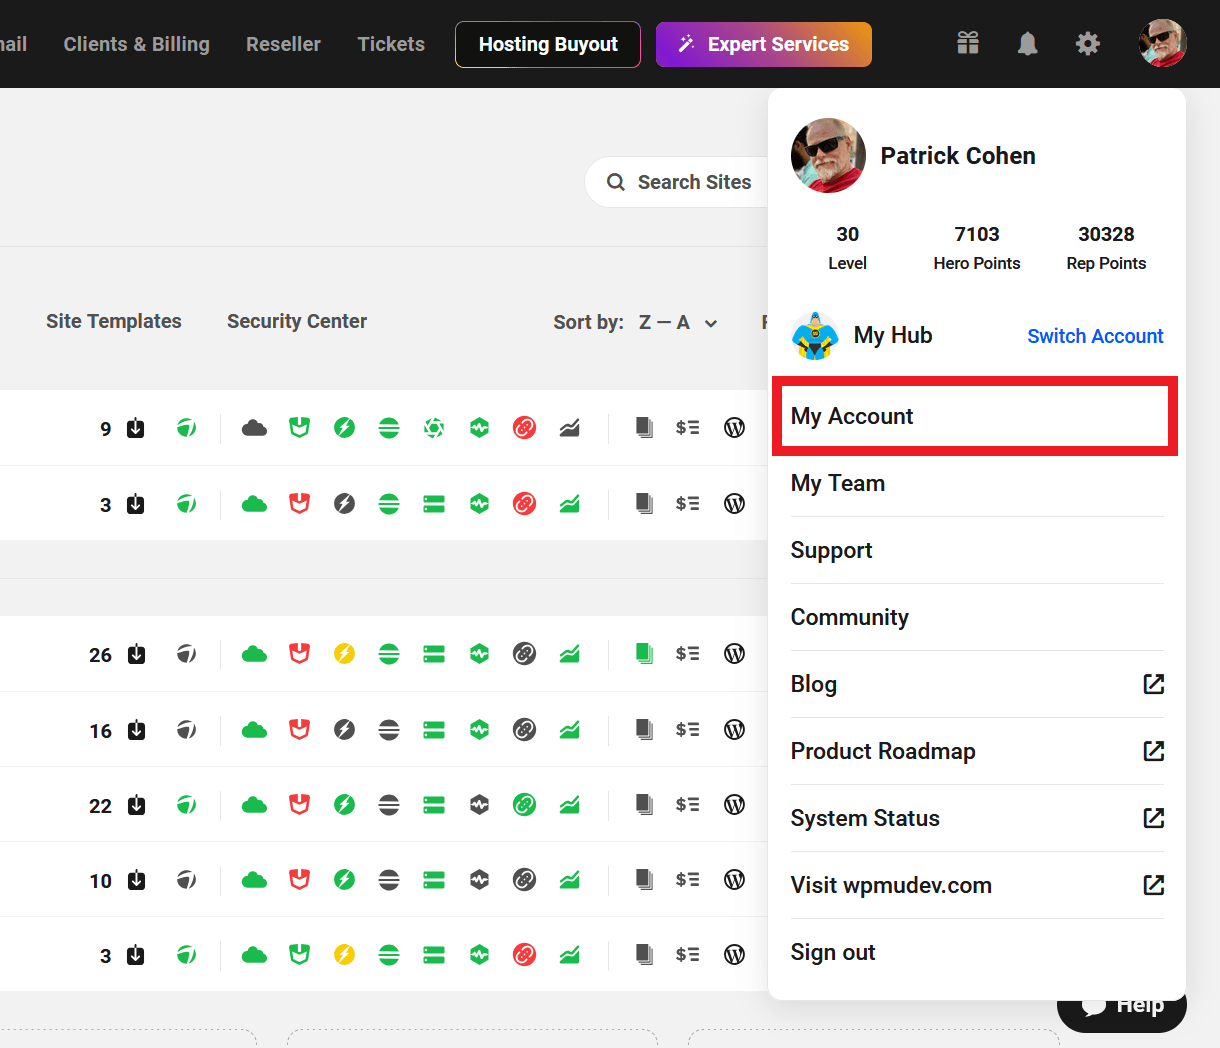
Task: Click updates icon in row with 26
Action: pyautogui.click(x=136, y=654)
